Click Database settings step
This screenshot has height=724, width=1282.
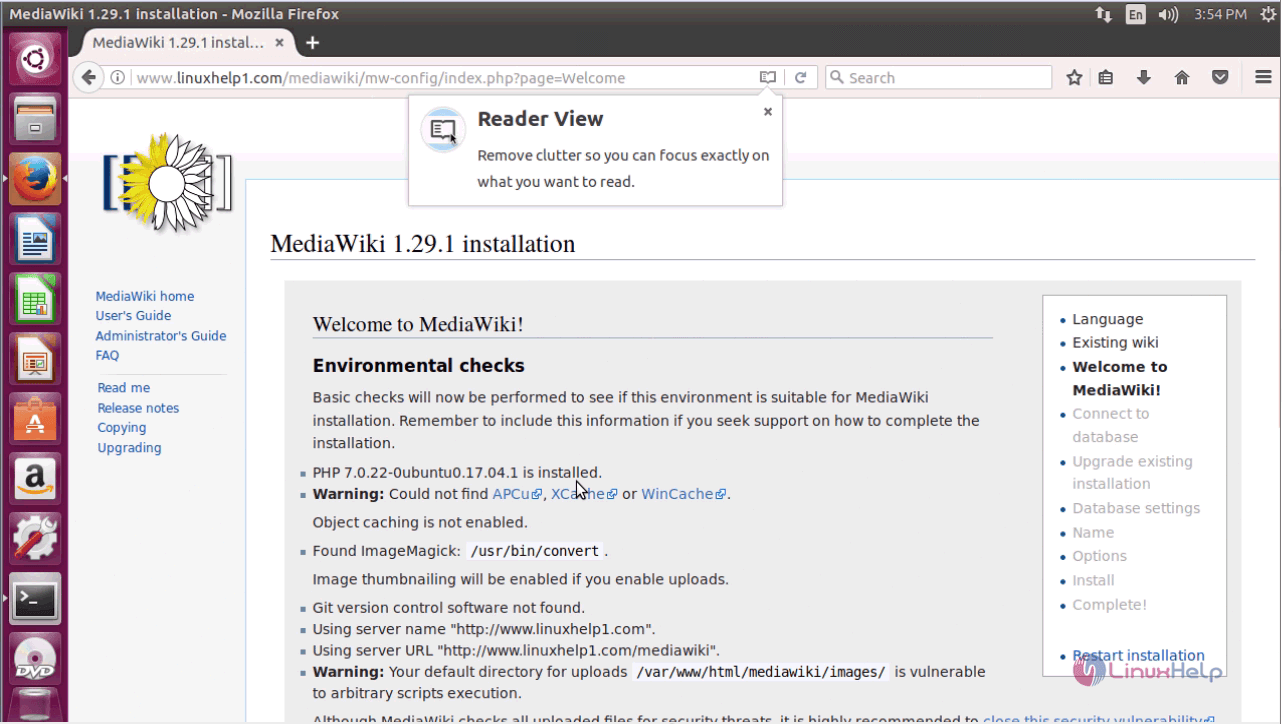(x=1136, y=508)
